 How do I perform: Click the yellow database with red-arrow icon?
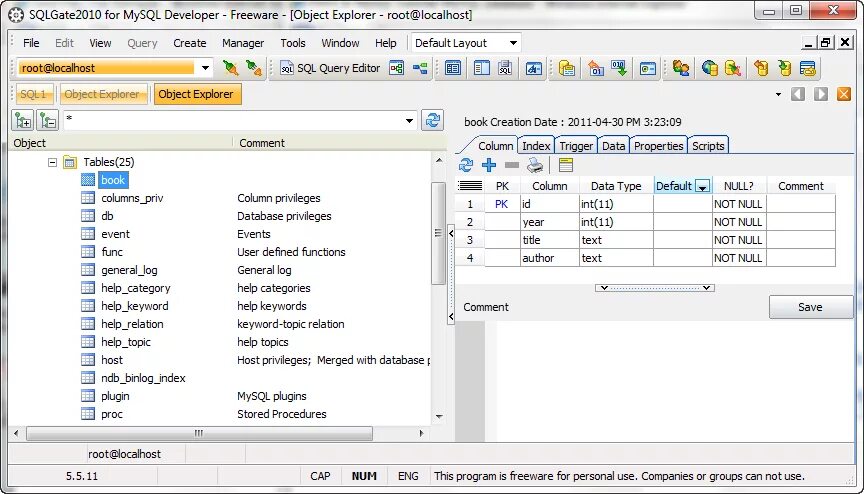click(733, 68)
